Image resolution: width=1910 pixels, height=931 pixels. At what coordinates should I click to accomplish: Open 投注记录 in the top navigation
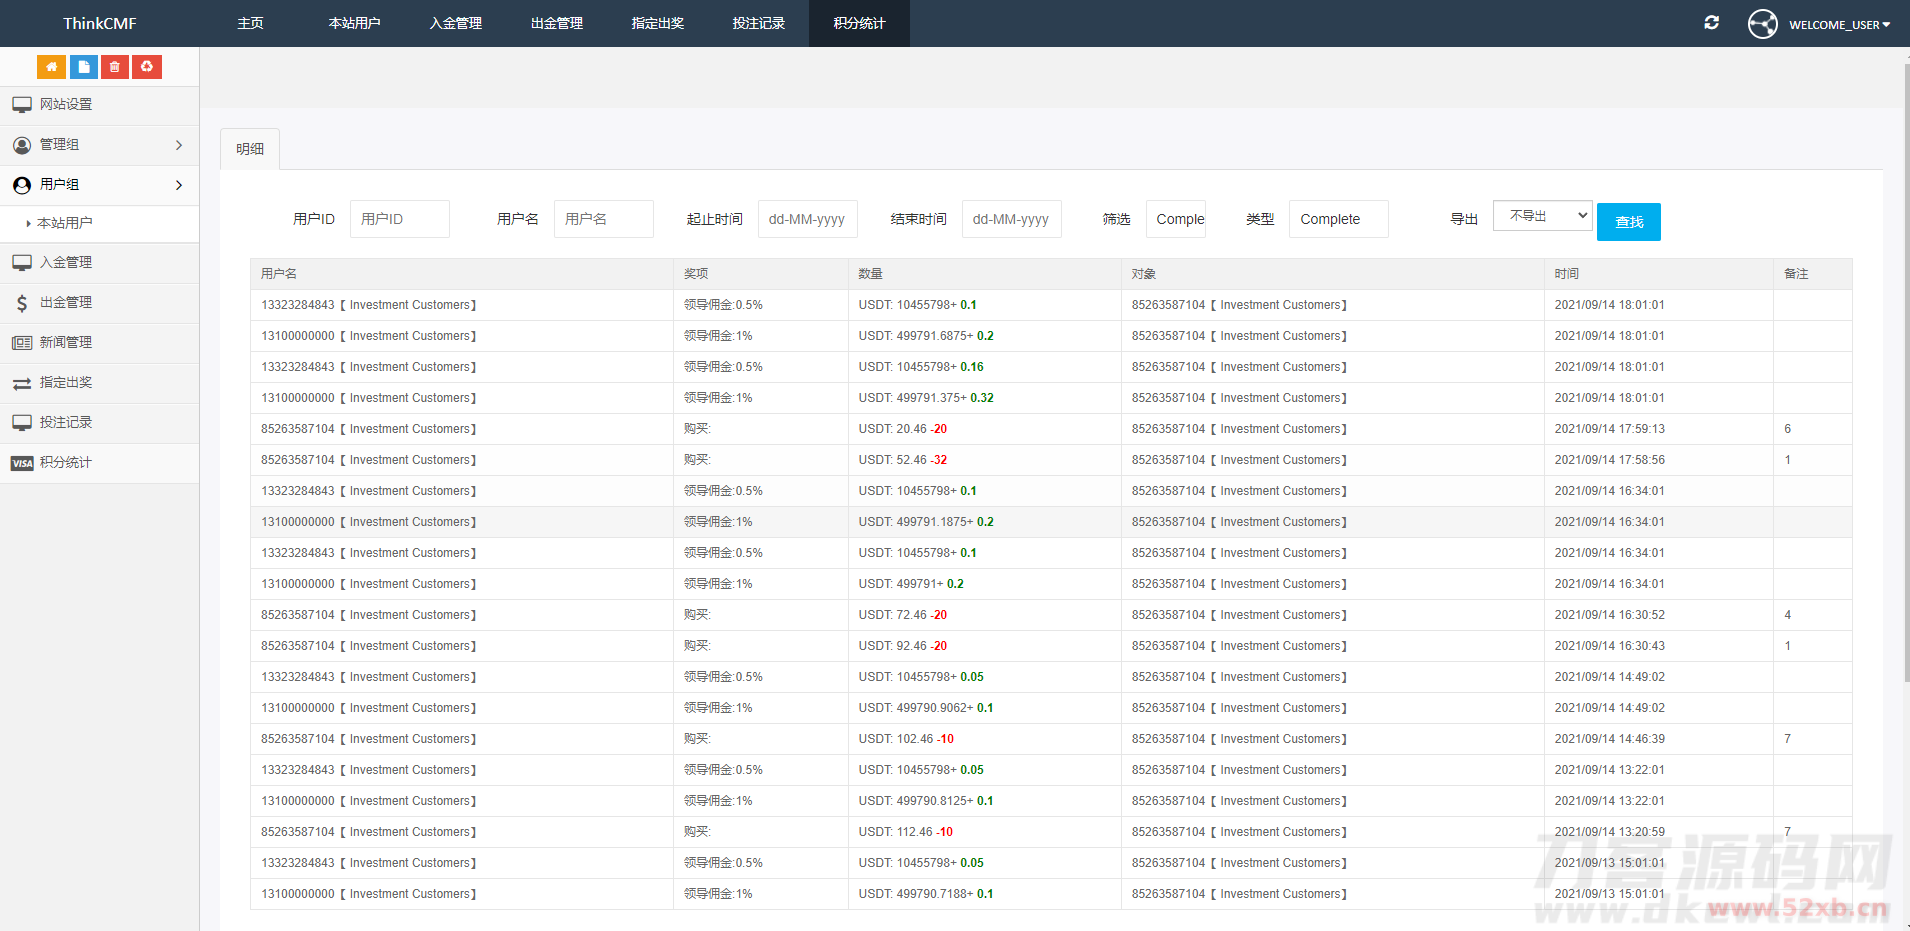point(758,23)
